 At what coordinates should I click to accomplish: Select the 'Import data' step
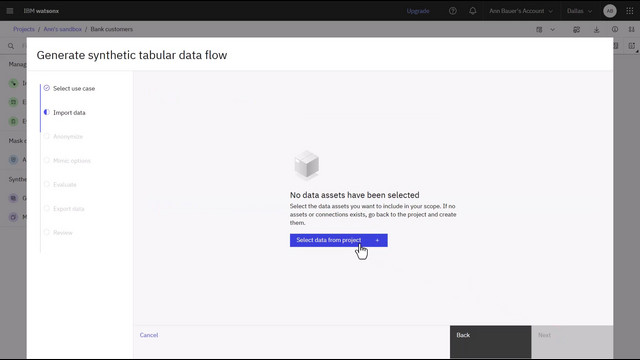64,112
